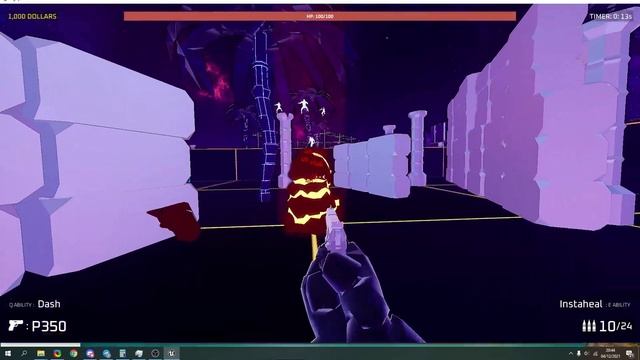Click the microphone tray icon
This screenshot has width=640, height=360.
pos(578,353)
